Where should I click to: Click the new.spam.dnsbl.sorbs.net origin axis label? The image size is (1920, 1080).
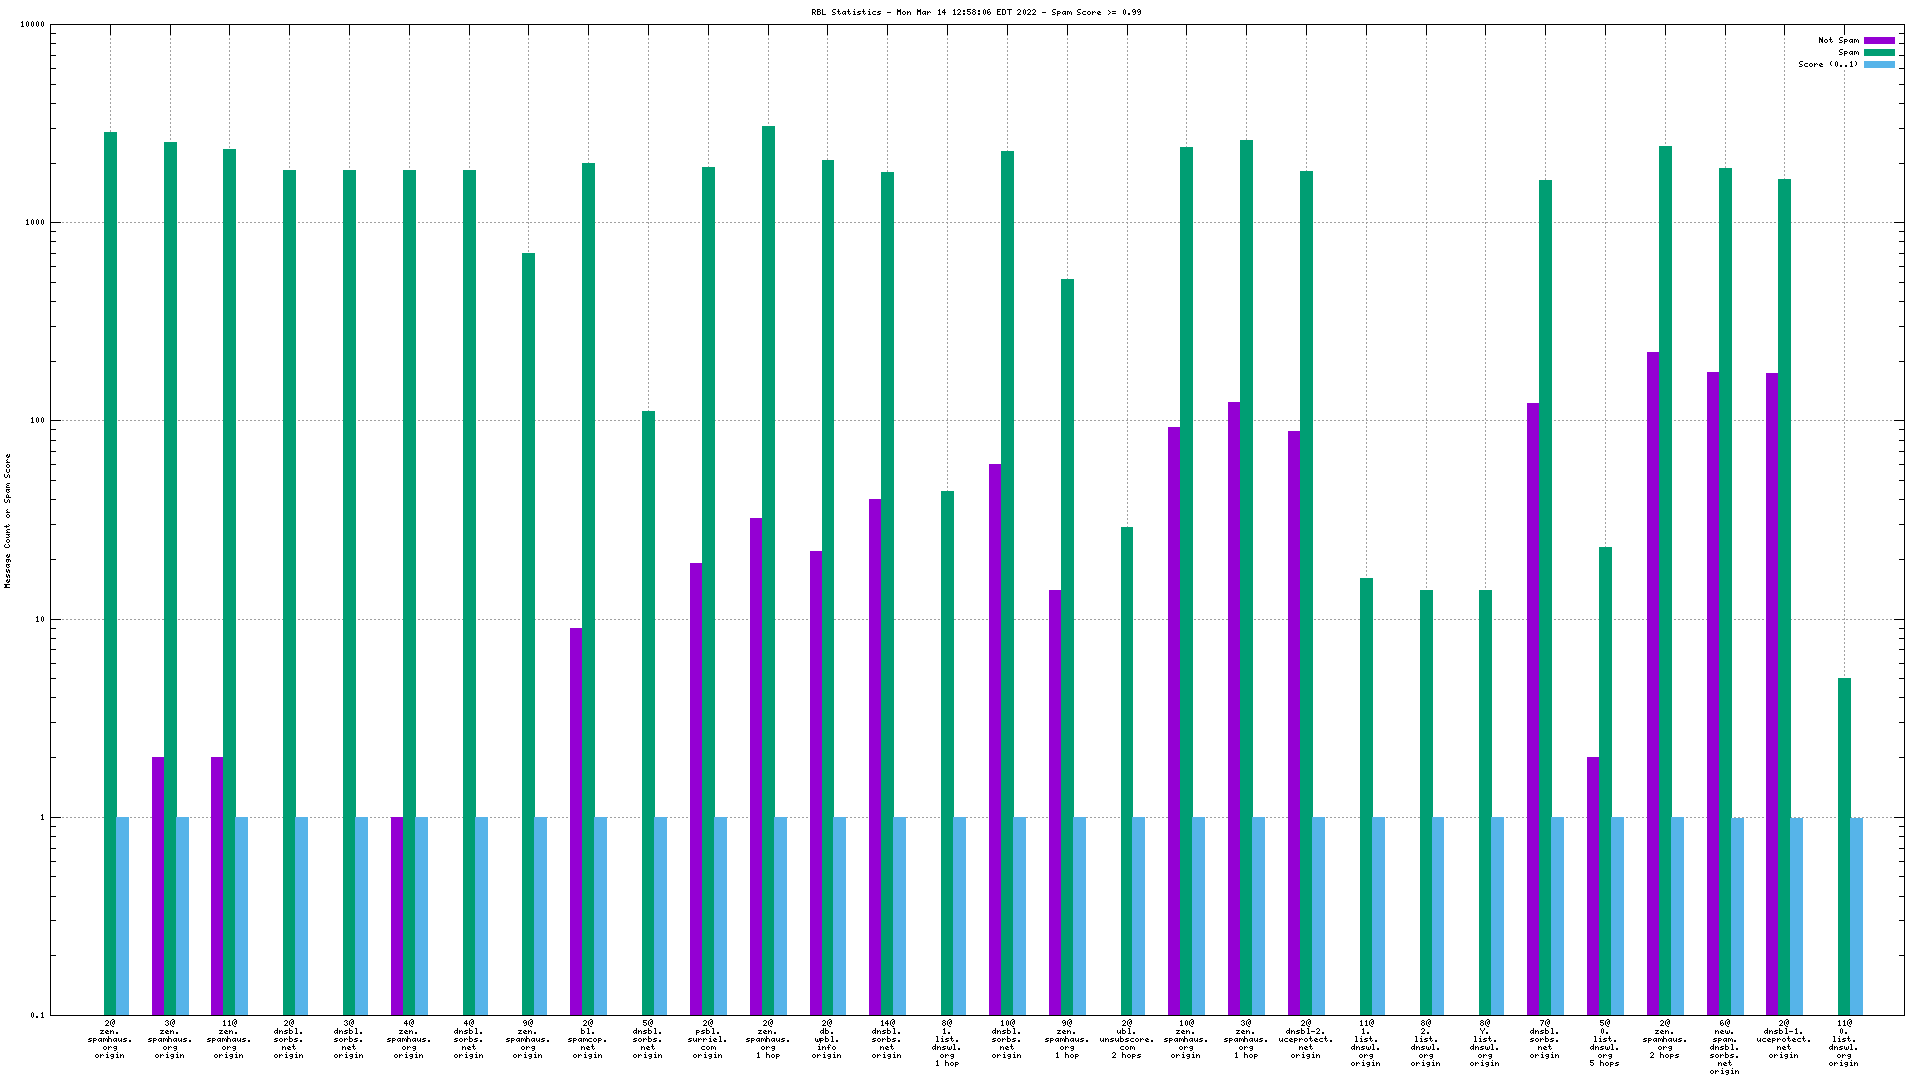tap(1724, 1048)
